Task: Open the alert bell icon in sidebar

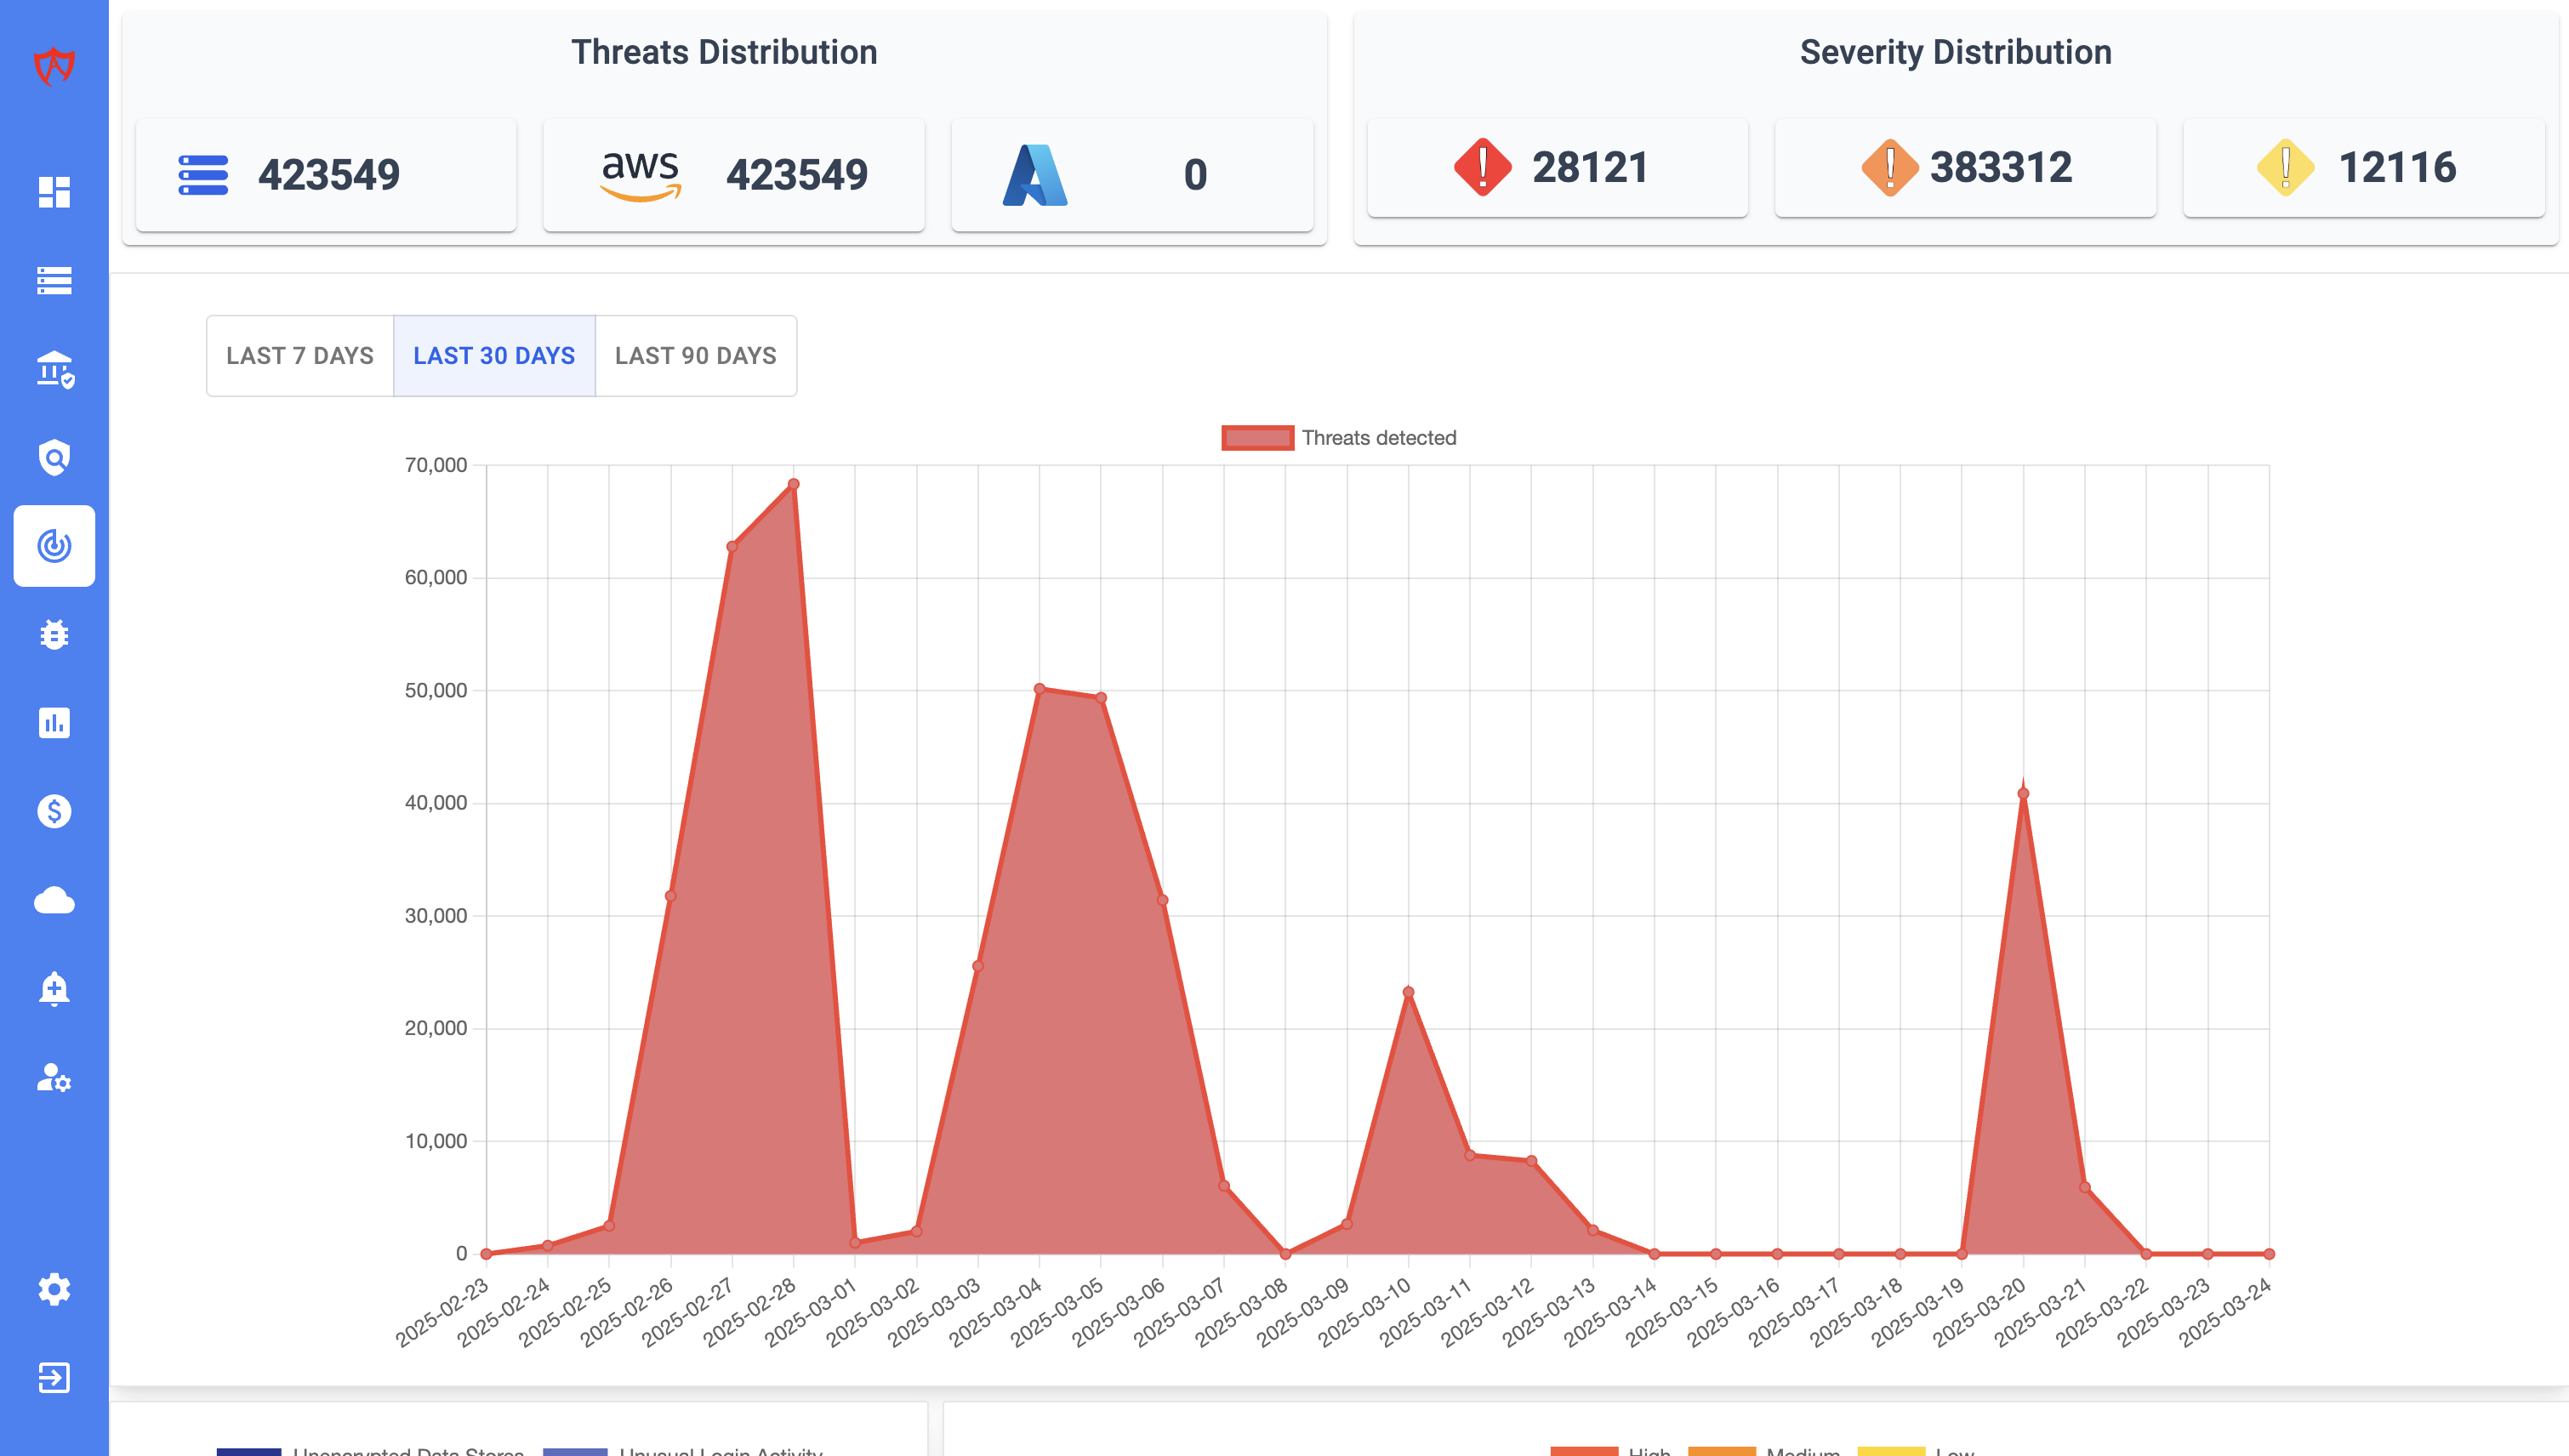Action: [54, 988]
